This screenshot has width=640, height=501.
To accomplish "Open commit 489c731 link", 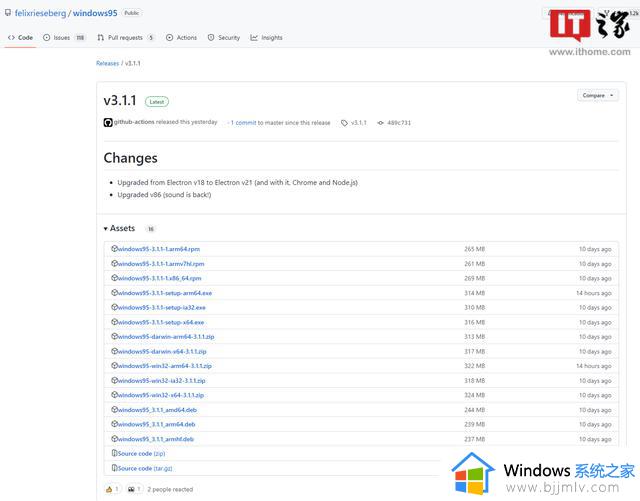I will [399, 122].
